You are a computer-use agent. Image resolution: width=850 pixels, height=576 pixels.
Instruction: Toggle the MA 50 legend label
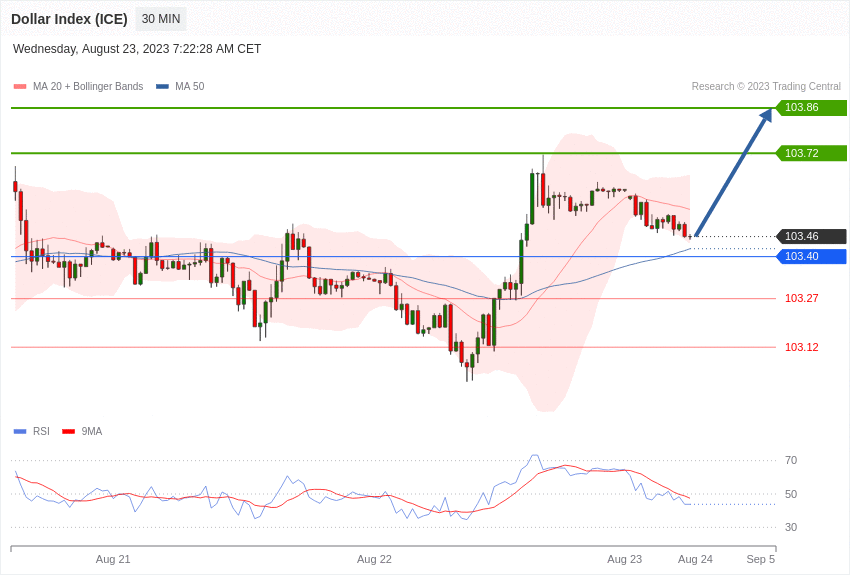[x=190, y=86]
